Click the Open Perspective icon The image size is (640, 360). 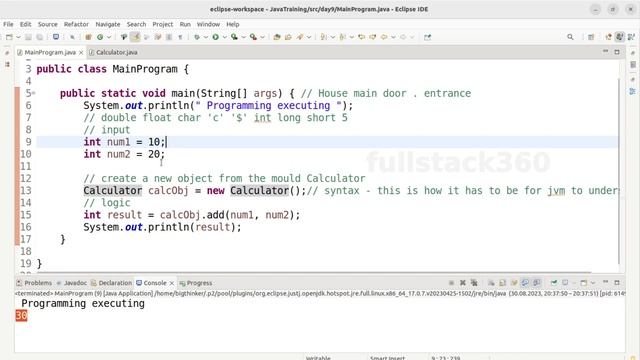coord(591,37)
